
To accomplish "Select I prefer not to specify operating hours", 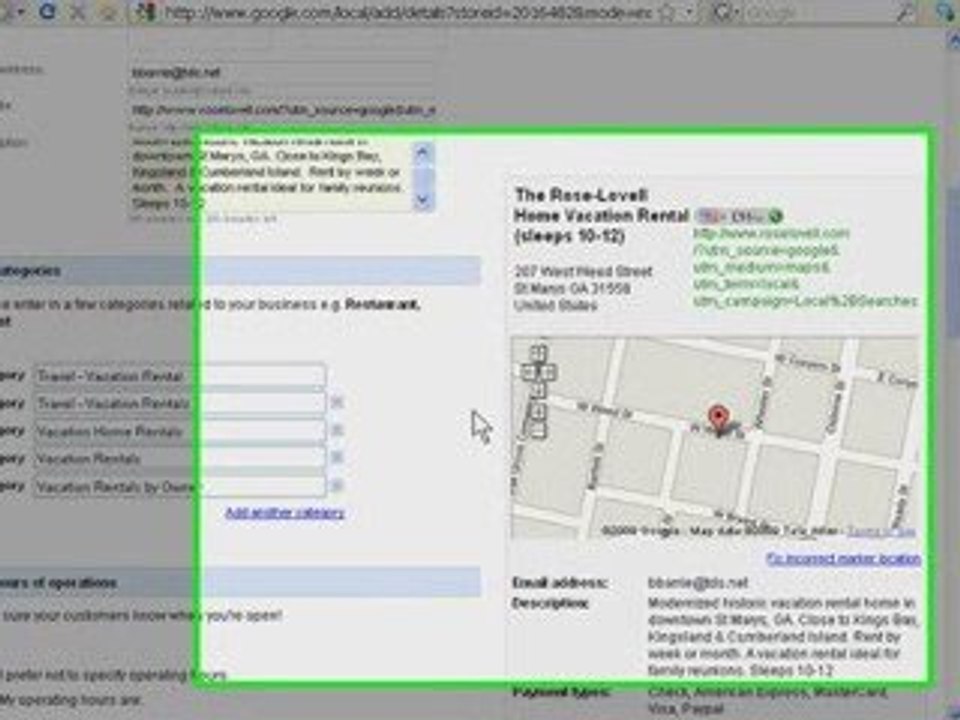I will pyautogui.click(x=113, y=675).
